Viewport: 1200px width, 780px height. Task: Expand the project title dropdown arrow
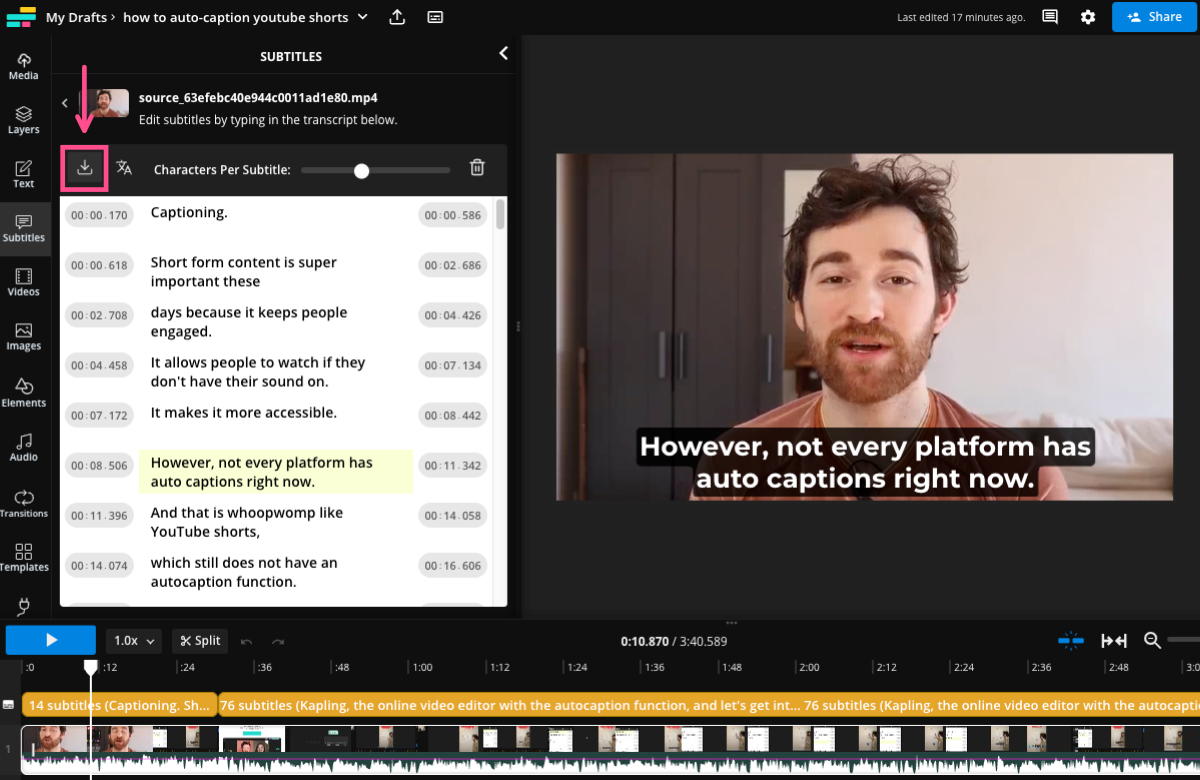point(362,17)
